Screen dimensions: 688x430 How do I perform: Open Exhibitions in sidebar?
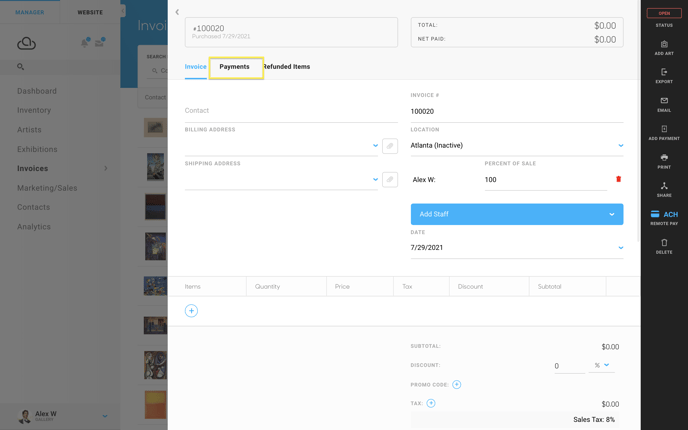(37, 149)
